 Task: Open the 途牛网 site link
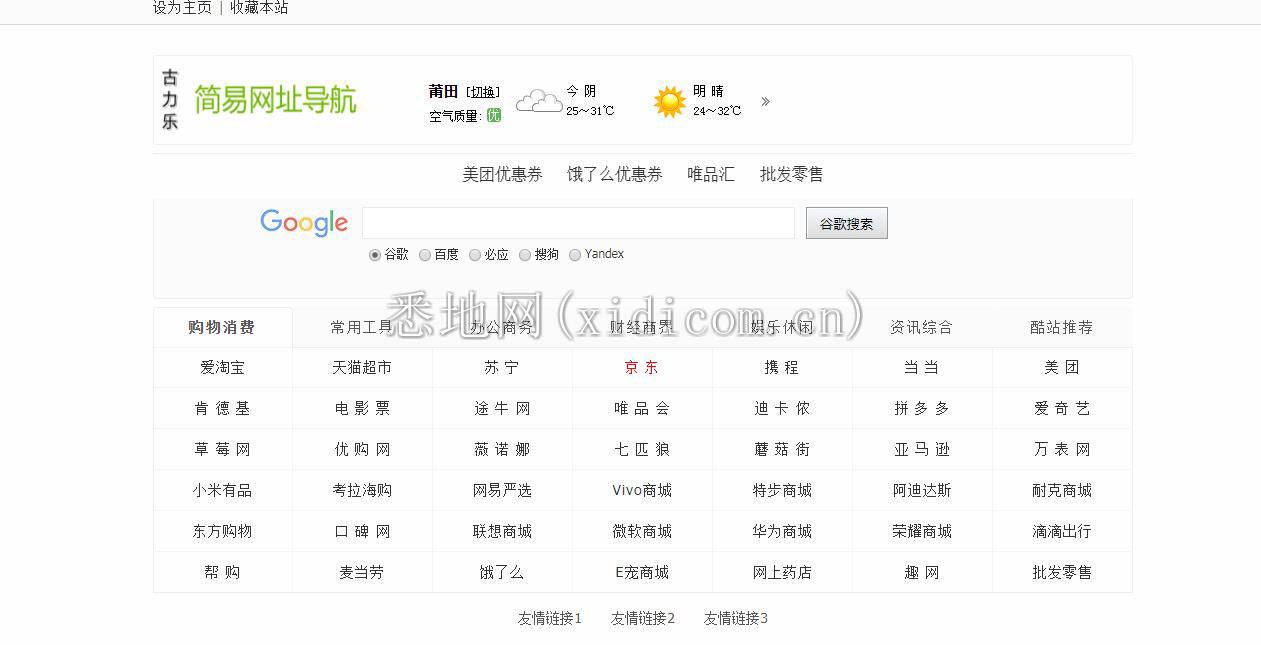click(x=502, y=409)
